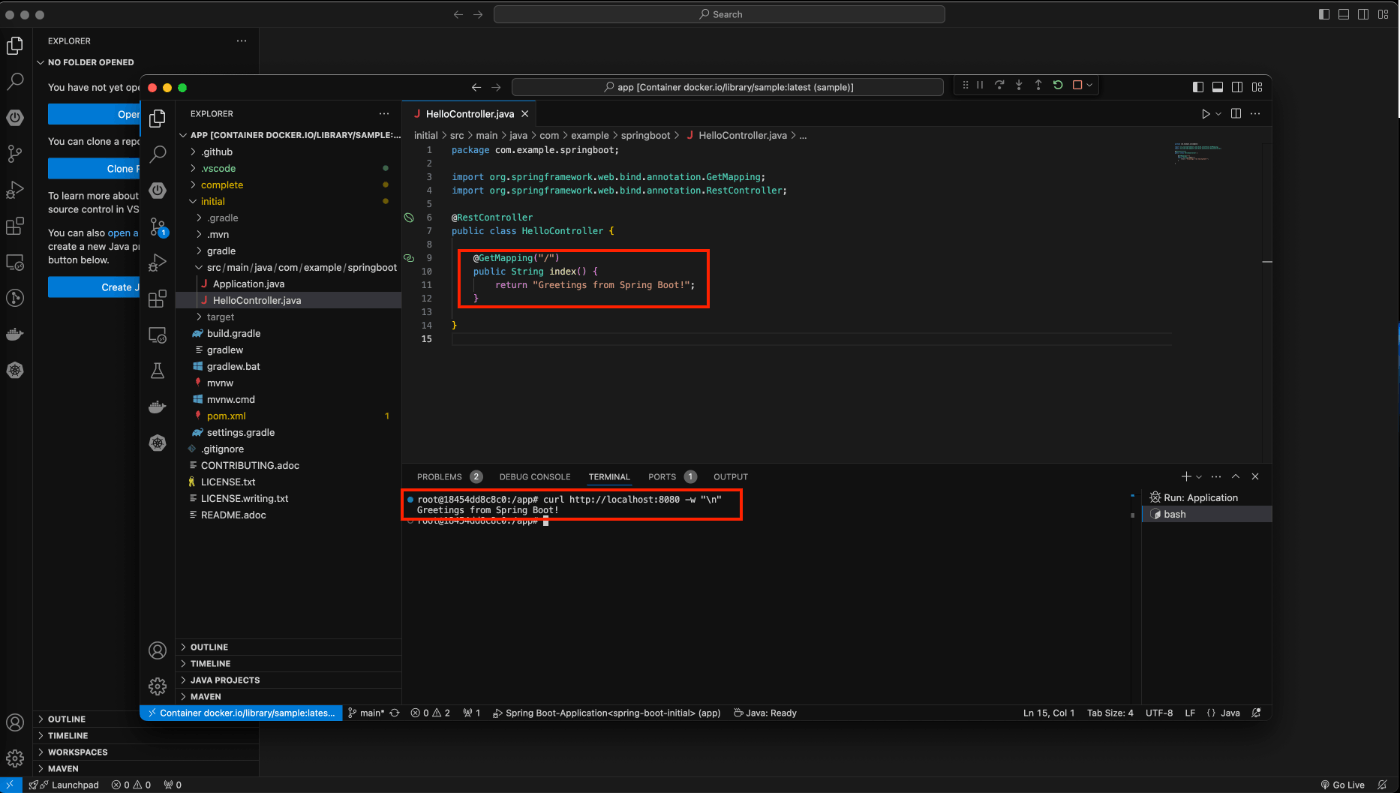Open dropdown next to debug stop button

tap(1089, 86)
